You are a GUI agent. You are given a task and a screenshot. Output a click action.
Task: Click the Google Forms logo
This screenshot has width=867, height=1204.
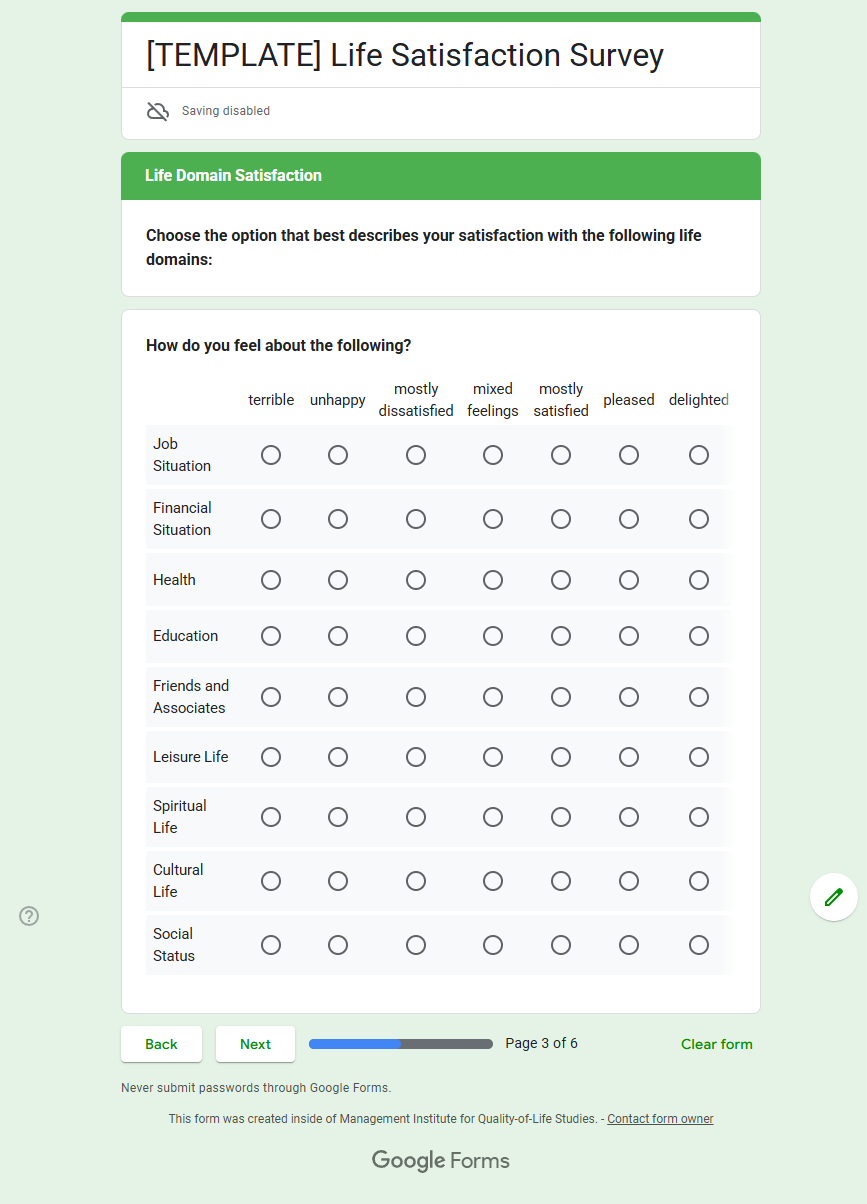pos(441,1160)
